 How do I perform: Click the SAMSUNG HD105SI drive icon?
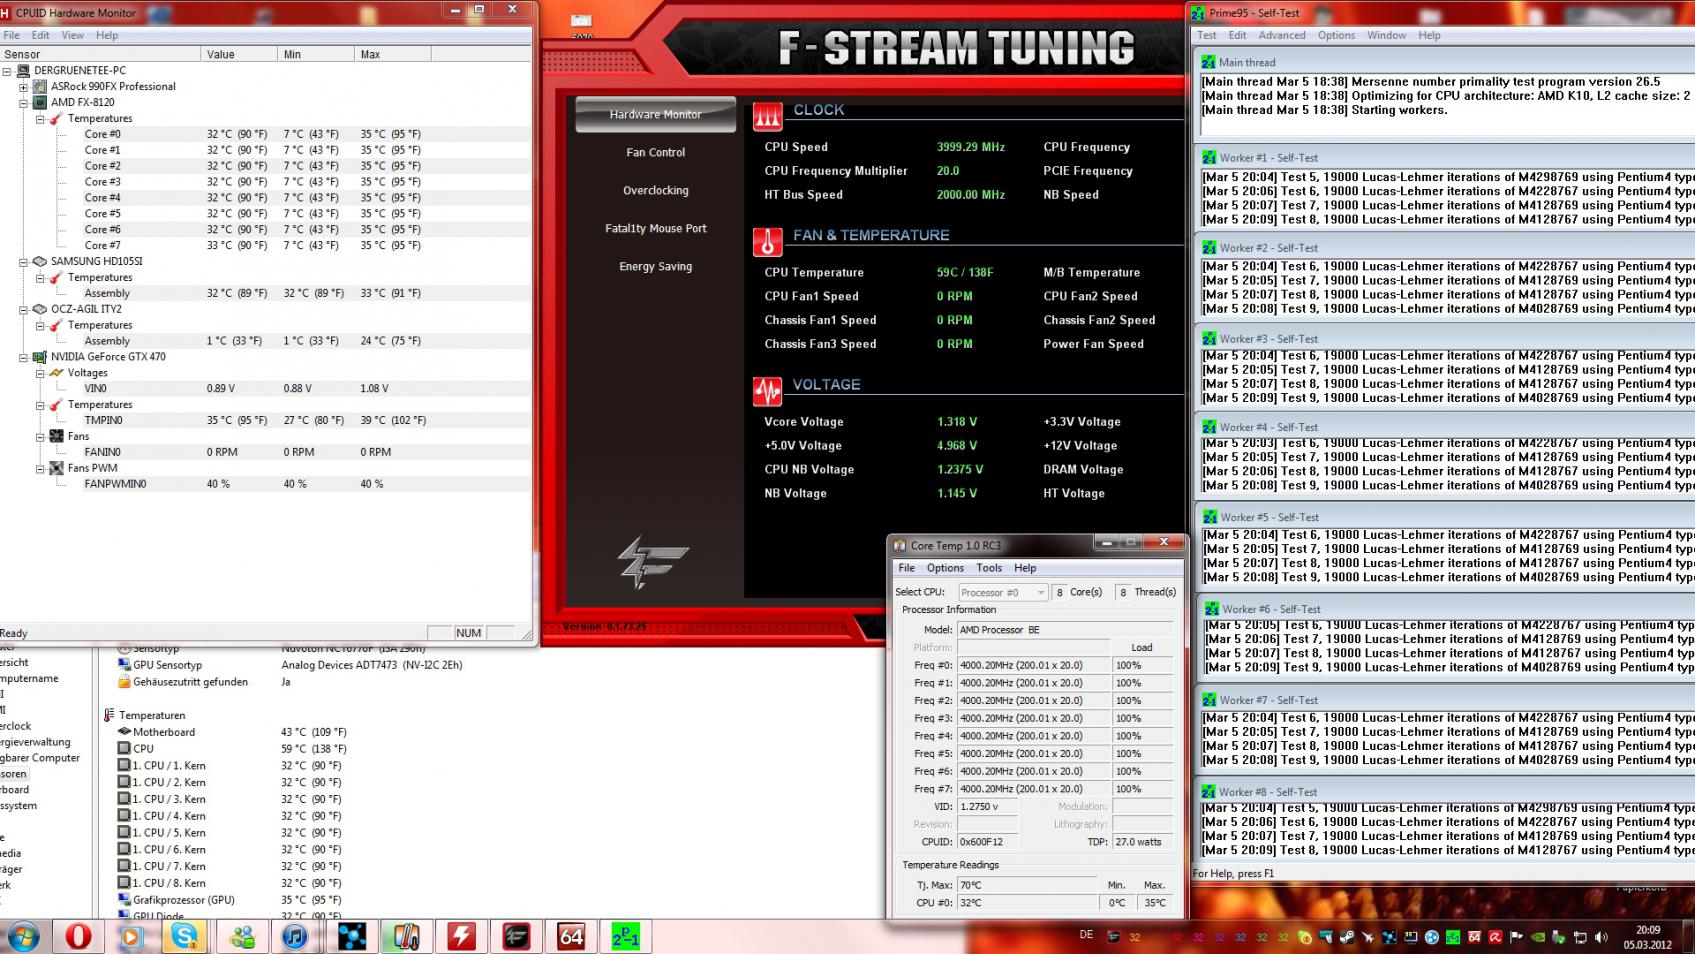(x=40, y=261)
